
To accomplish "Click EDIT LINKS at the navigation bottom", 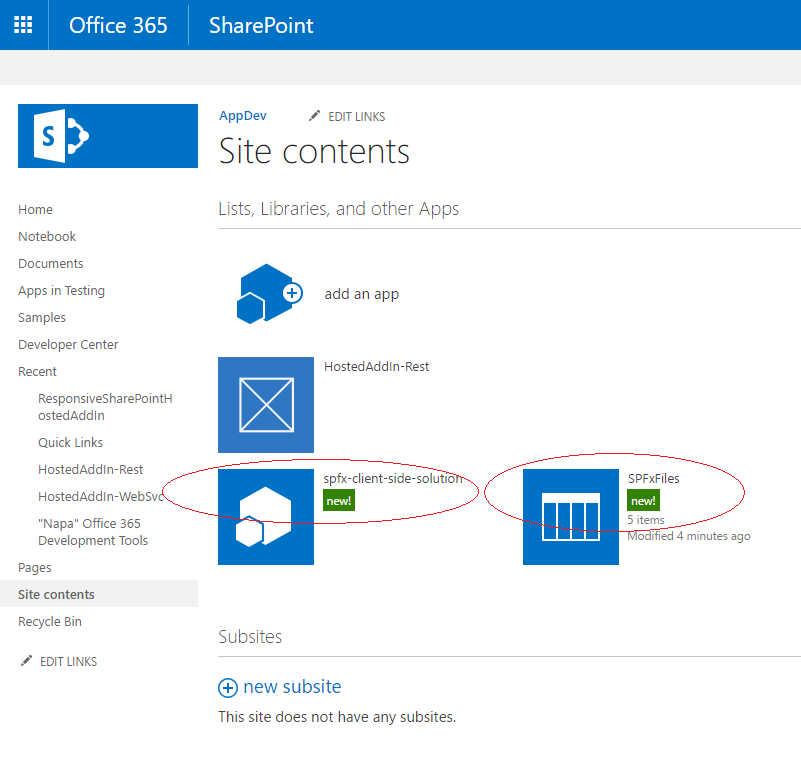I will [69, 661].
